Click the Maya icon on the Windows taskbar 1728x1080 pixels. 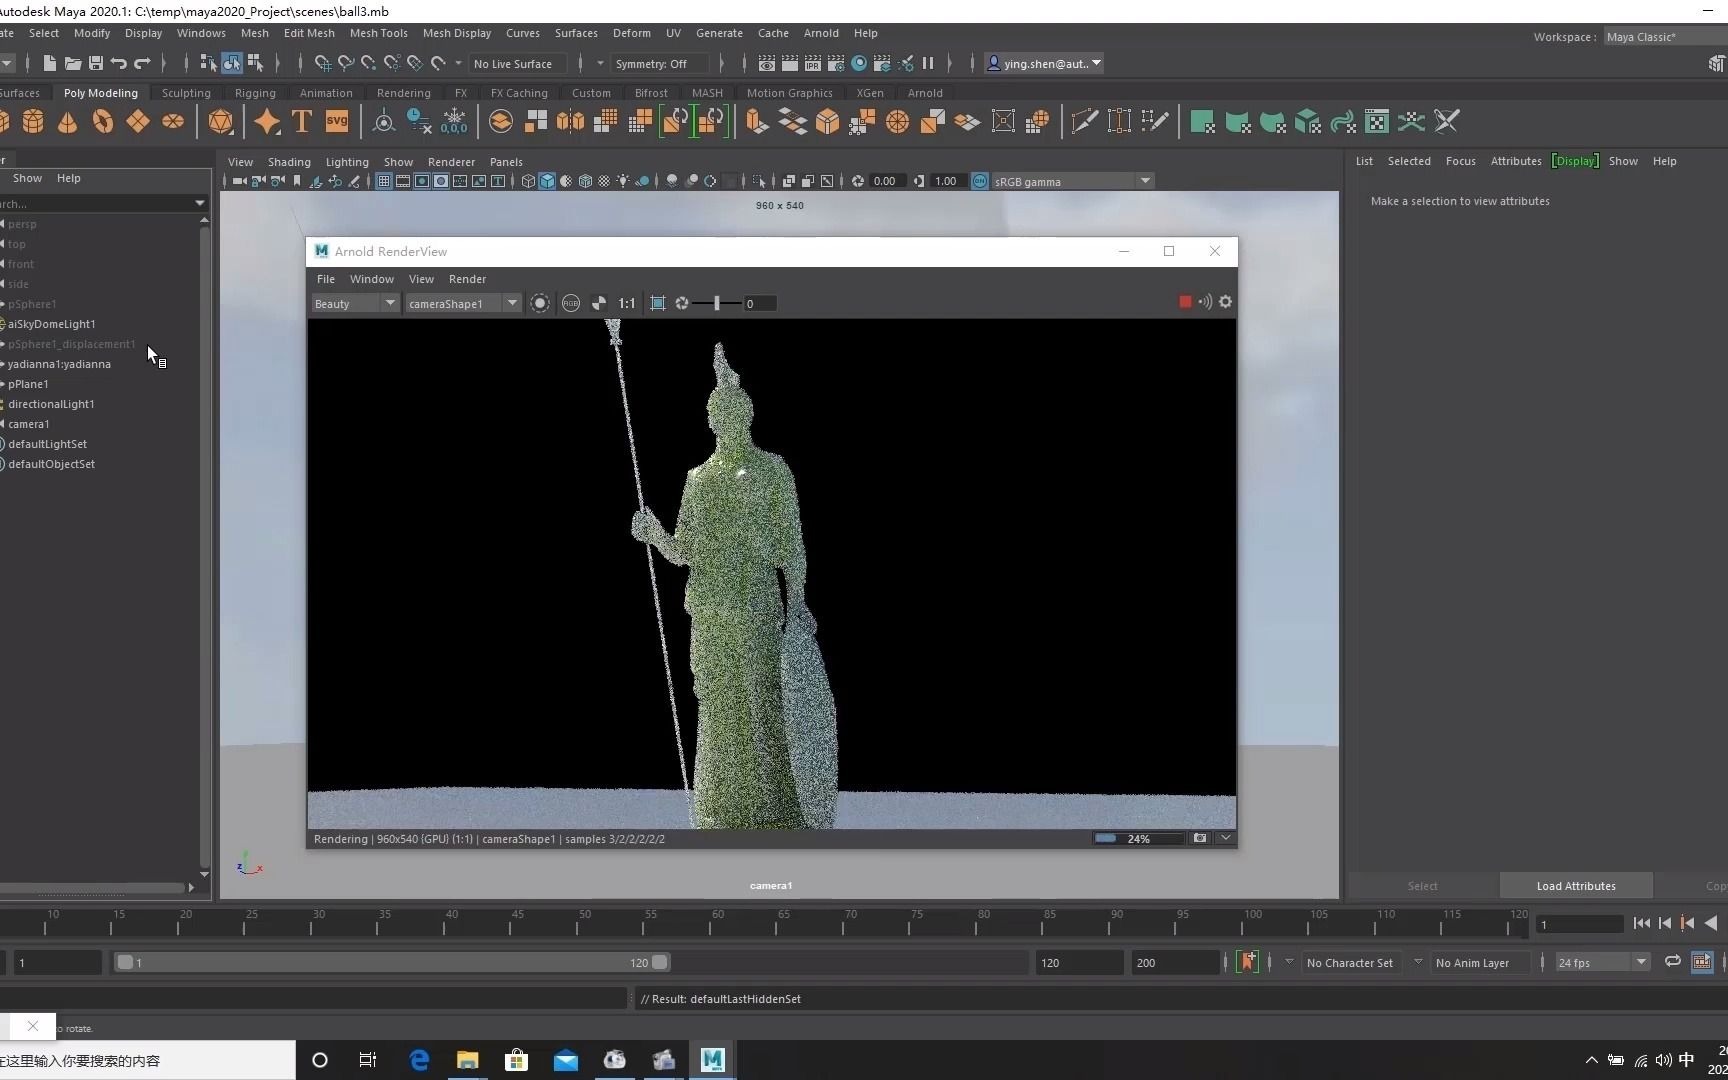(712, 1059)
